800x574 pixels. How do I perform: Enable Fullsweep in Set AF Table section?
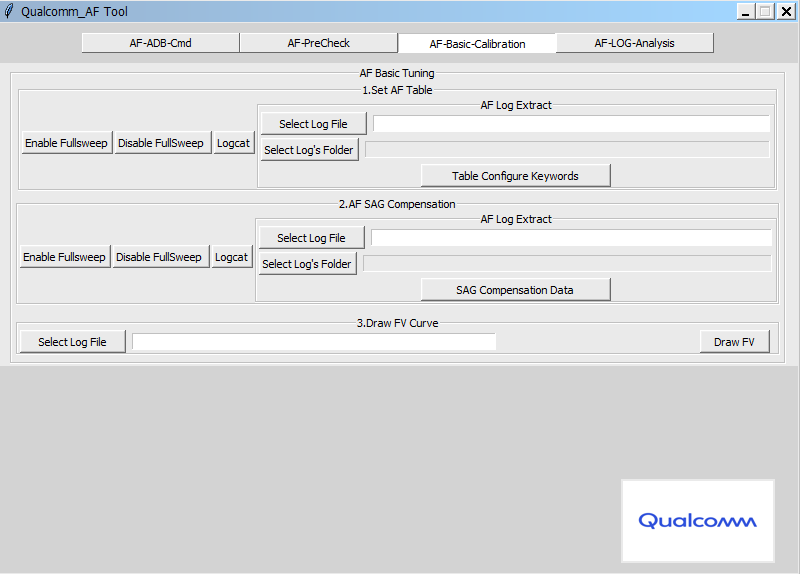pos(66,143)
